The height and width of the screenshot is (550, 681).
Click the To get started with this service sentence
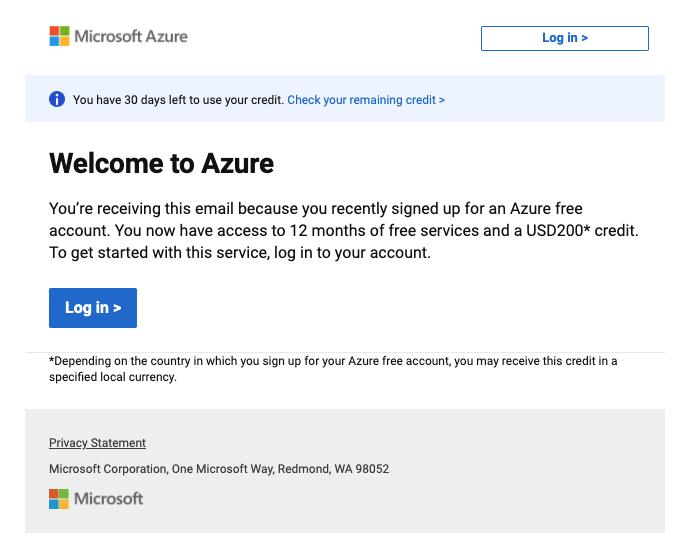click(x=240, y=252)
